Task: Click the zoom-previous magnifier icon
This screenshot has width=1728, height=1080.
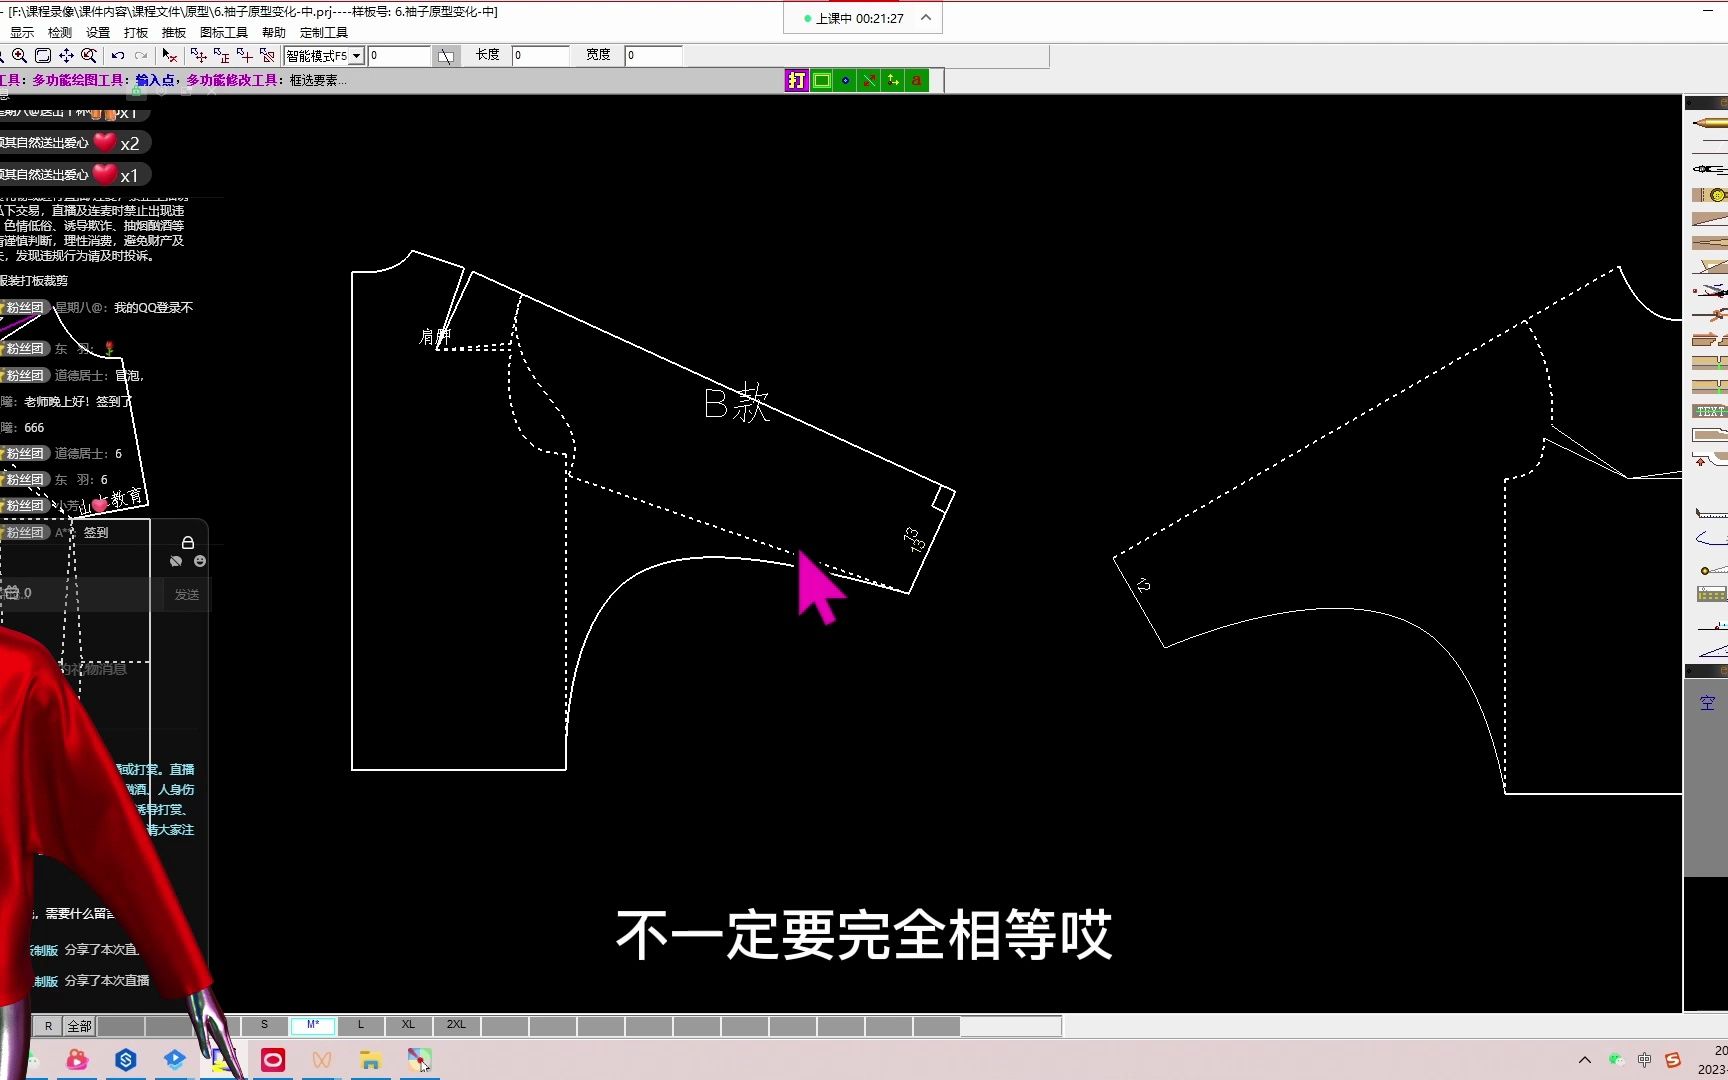Action: [x=89, y=56]
